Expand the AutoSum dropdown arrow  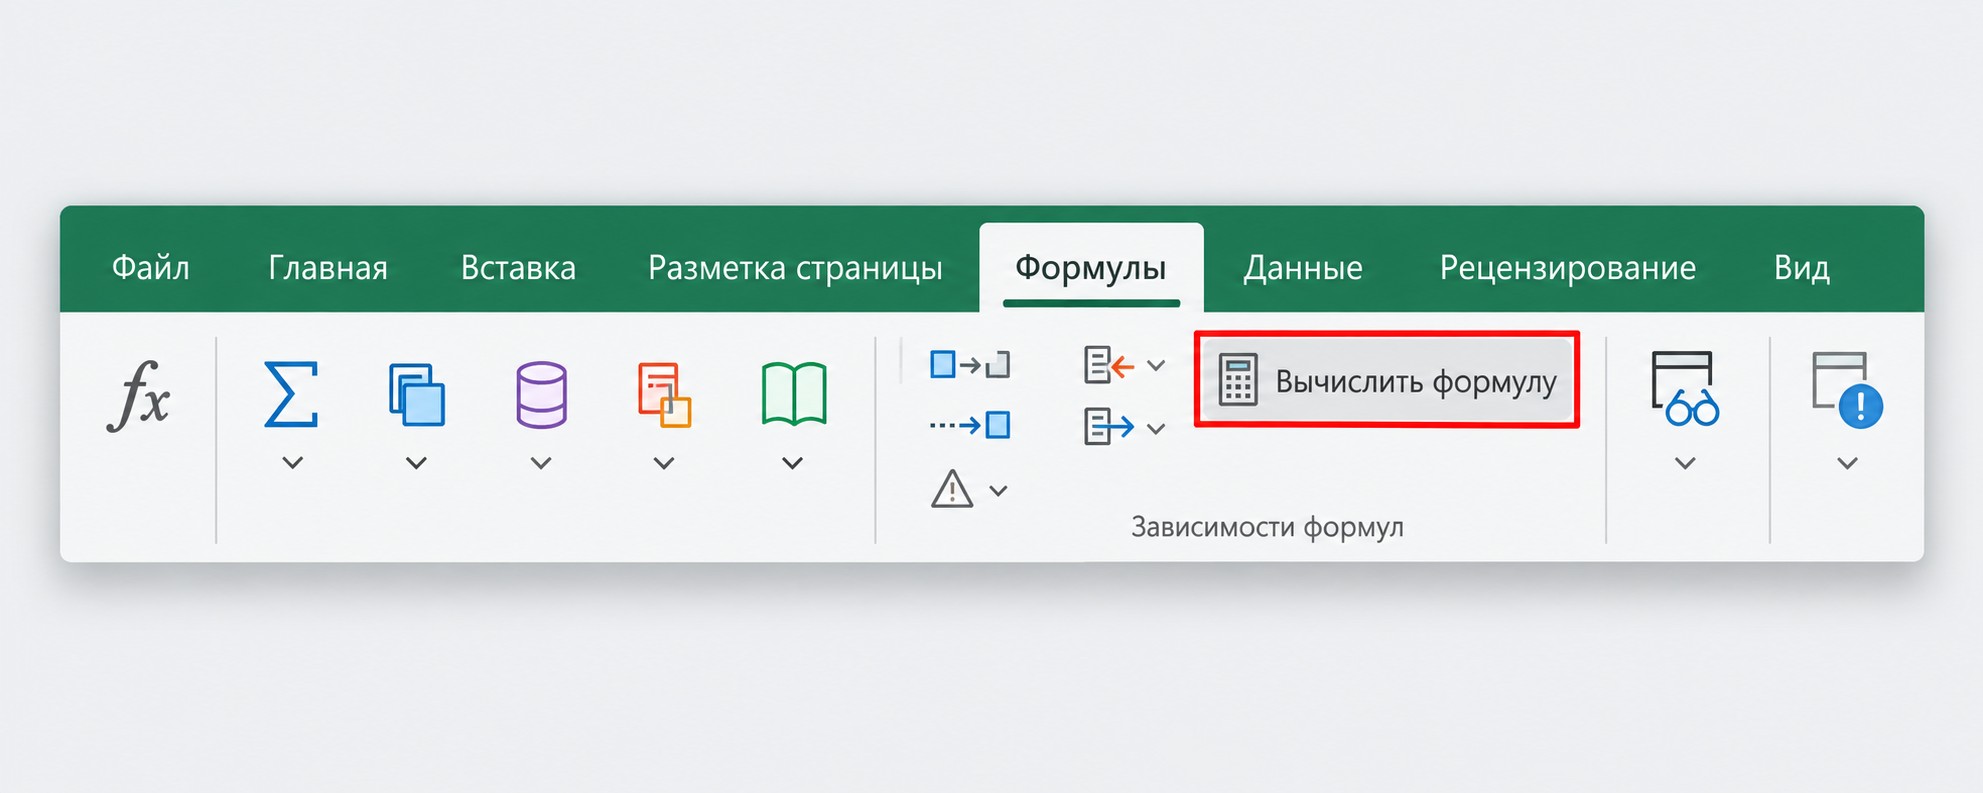tap(292, 463)
